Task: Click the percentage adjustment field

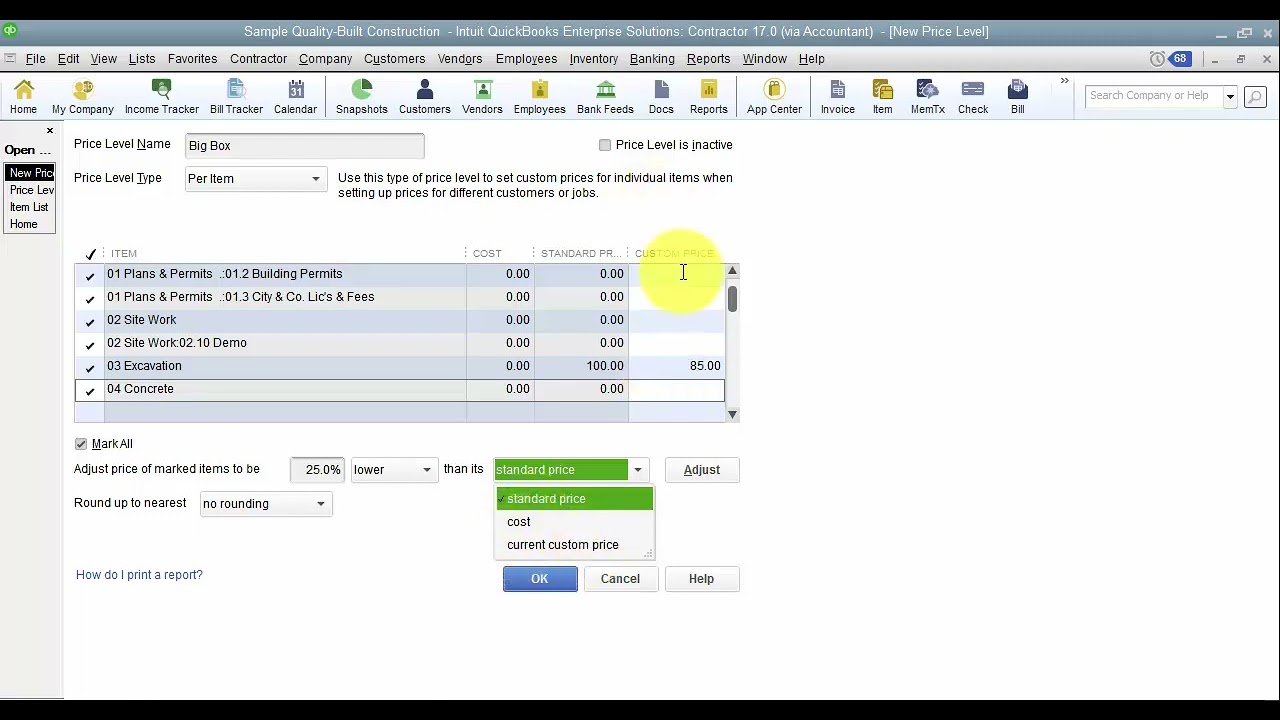Action: pos(318,470)
